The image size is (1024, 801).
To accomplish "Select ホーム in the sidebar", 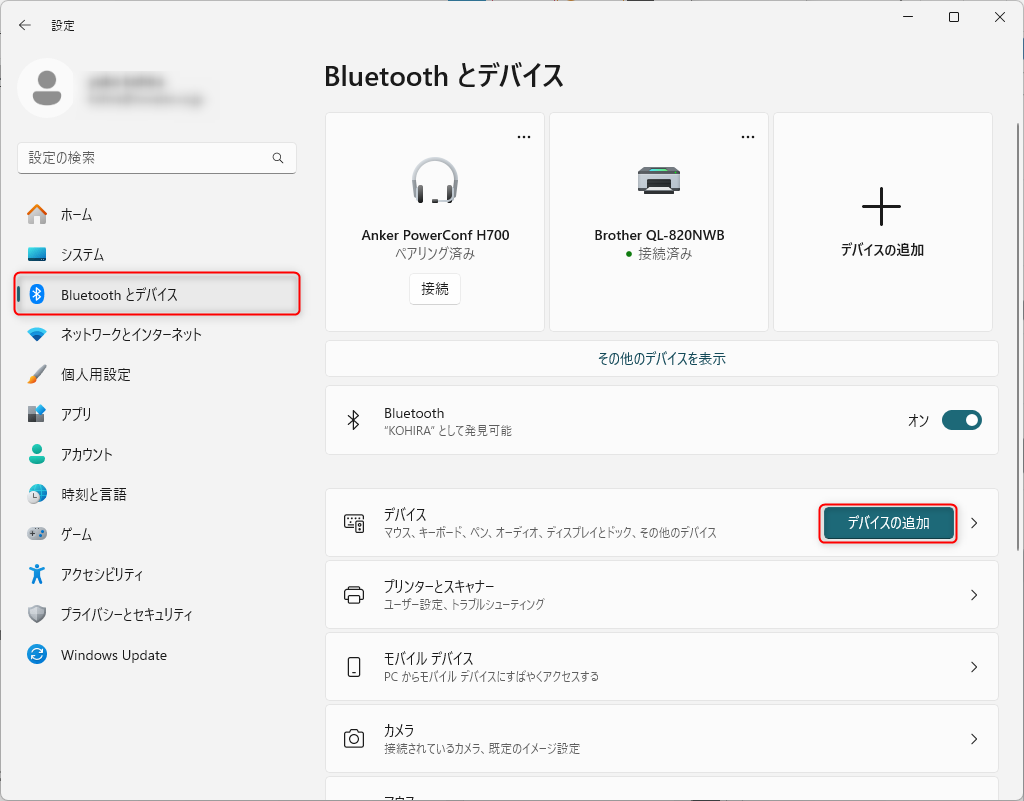I will [x=157, y=214].
